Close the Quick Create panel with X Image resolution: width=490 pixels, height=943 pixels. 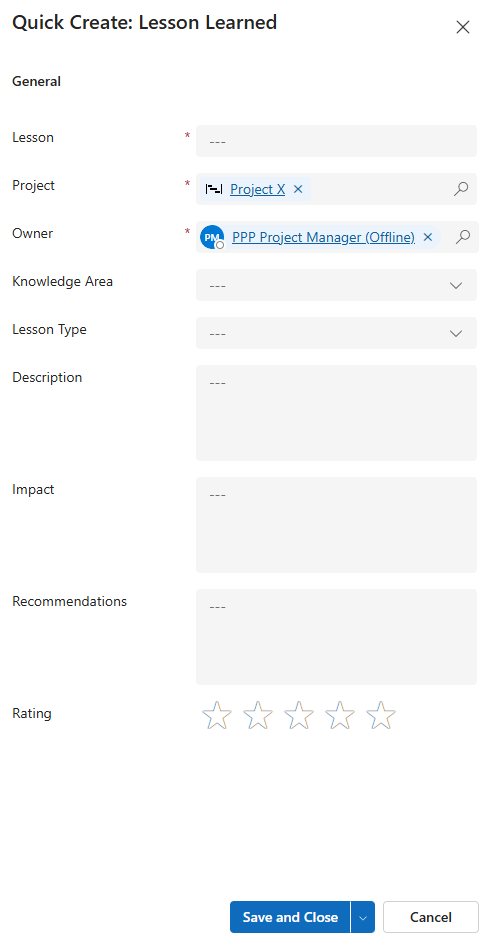click(x=462, y=27)
